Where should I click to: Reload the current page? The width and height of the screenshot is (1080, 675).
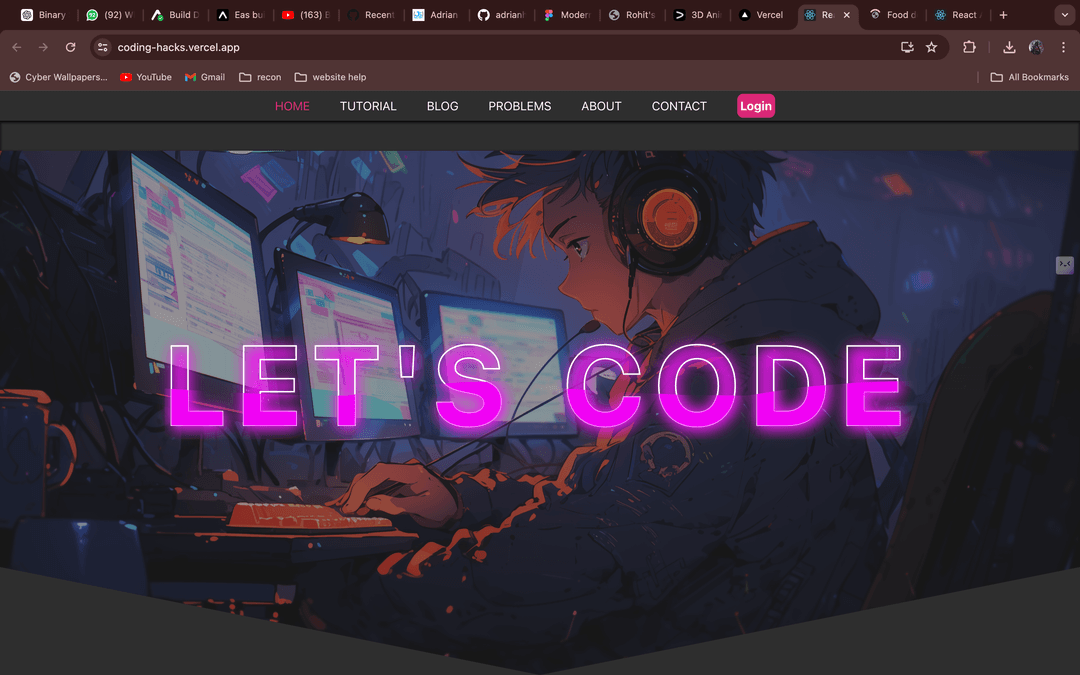coord(70,47)
